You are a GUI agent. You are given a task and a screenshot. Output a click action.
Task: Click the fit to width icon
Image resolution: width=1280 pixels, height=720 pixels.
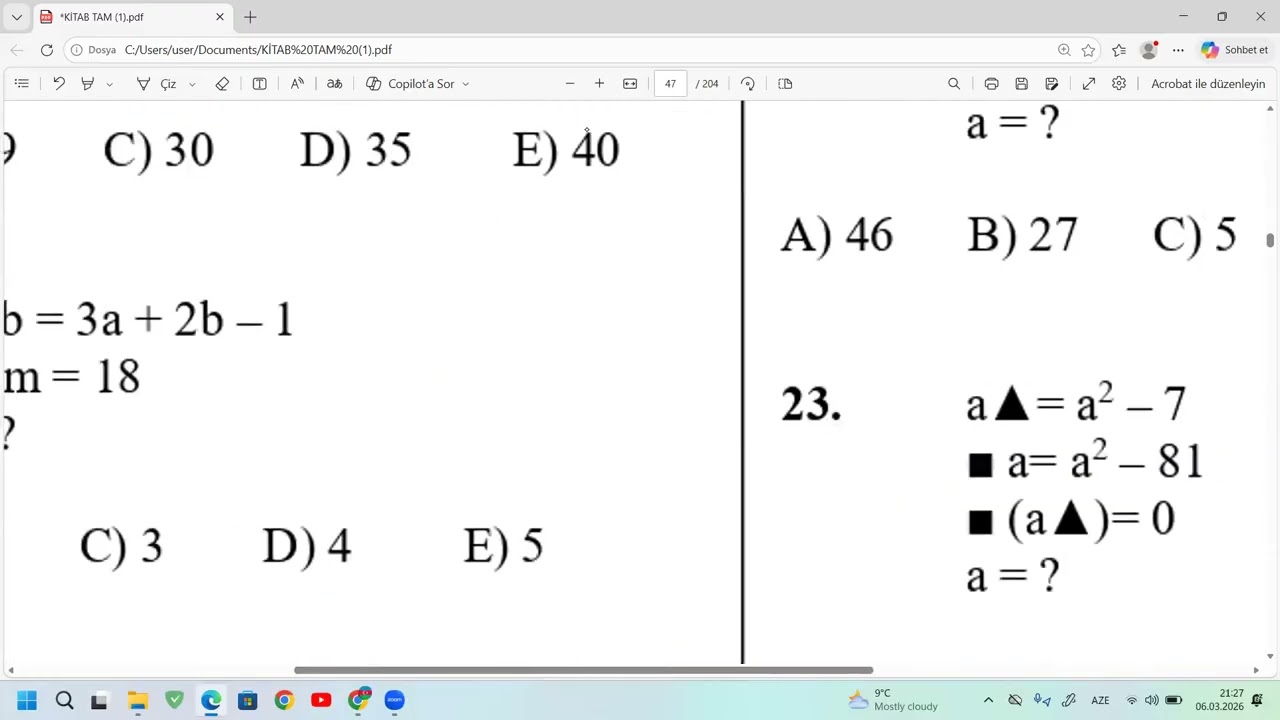click(630, 84)
